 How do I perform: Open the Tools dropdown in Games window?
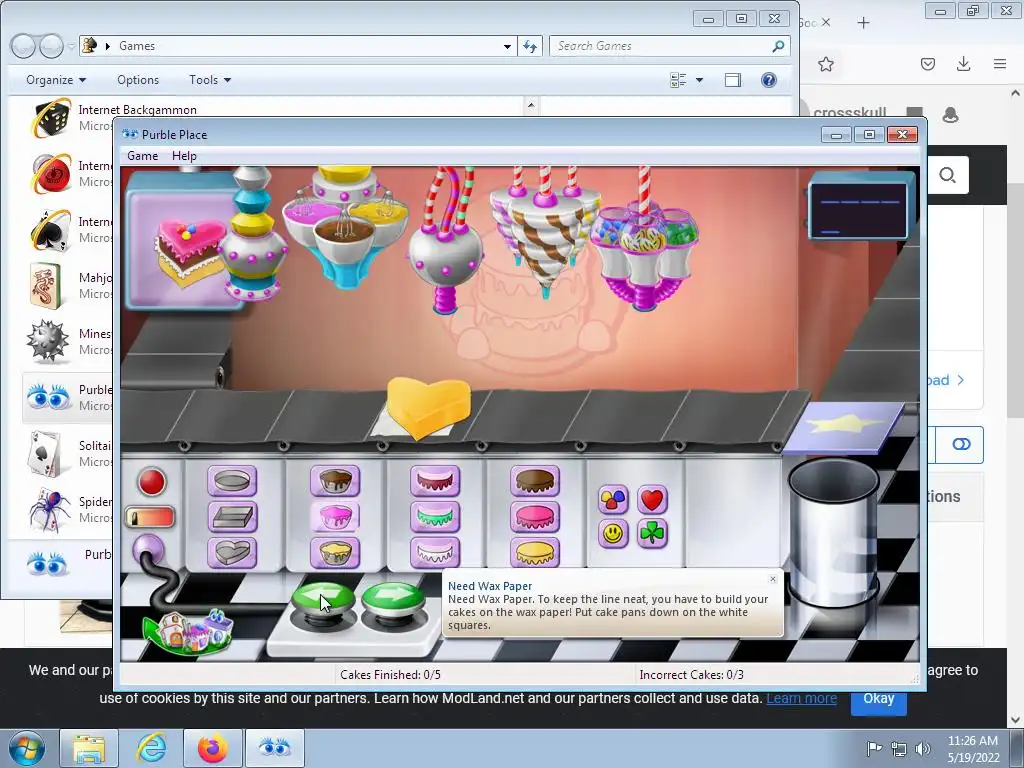click(210, 80)
